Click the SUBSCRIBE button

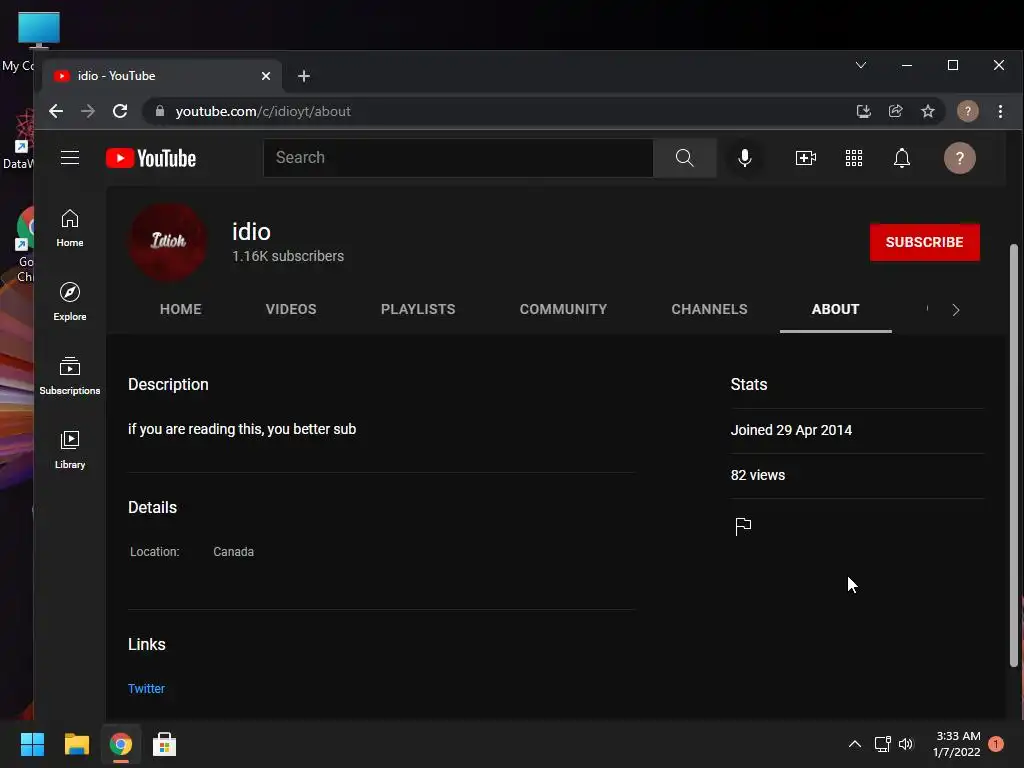tap(924, 242)
